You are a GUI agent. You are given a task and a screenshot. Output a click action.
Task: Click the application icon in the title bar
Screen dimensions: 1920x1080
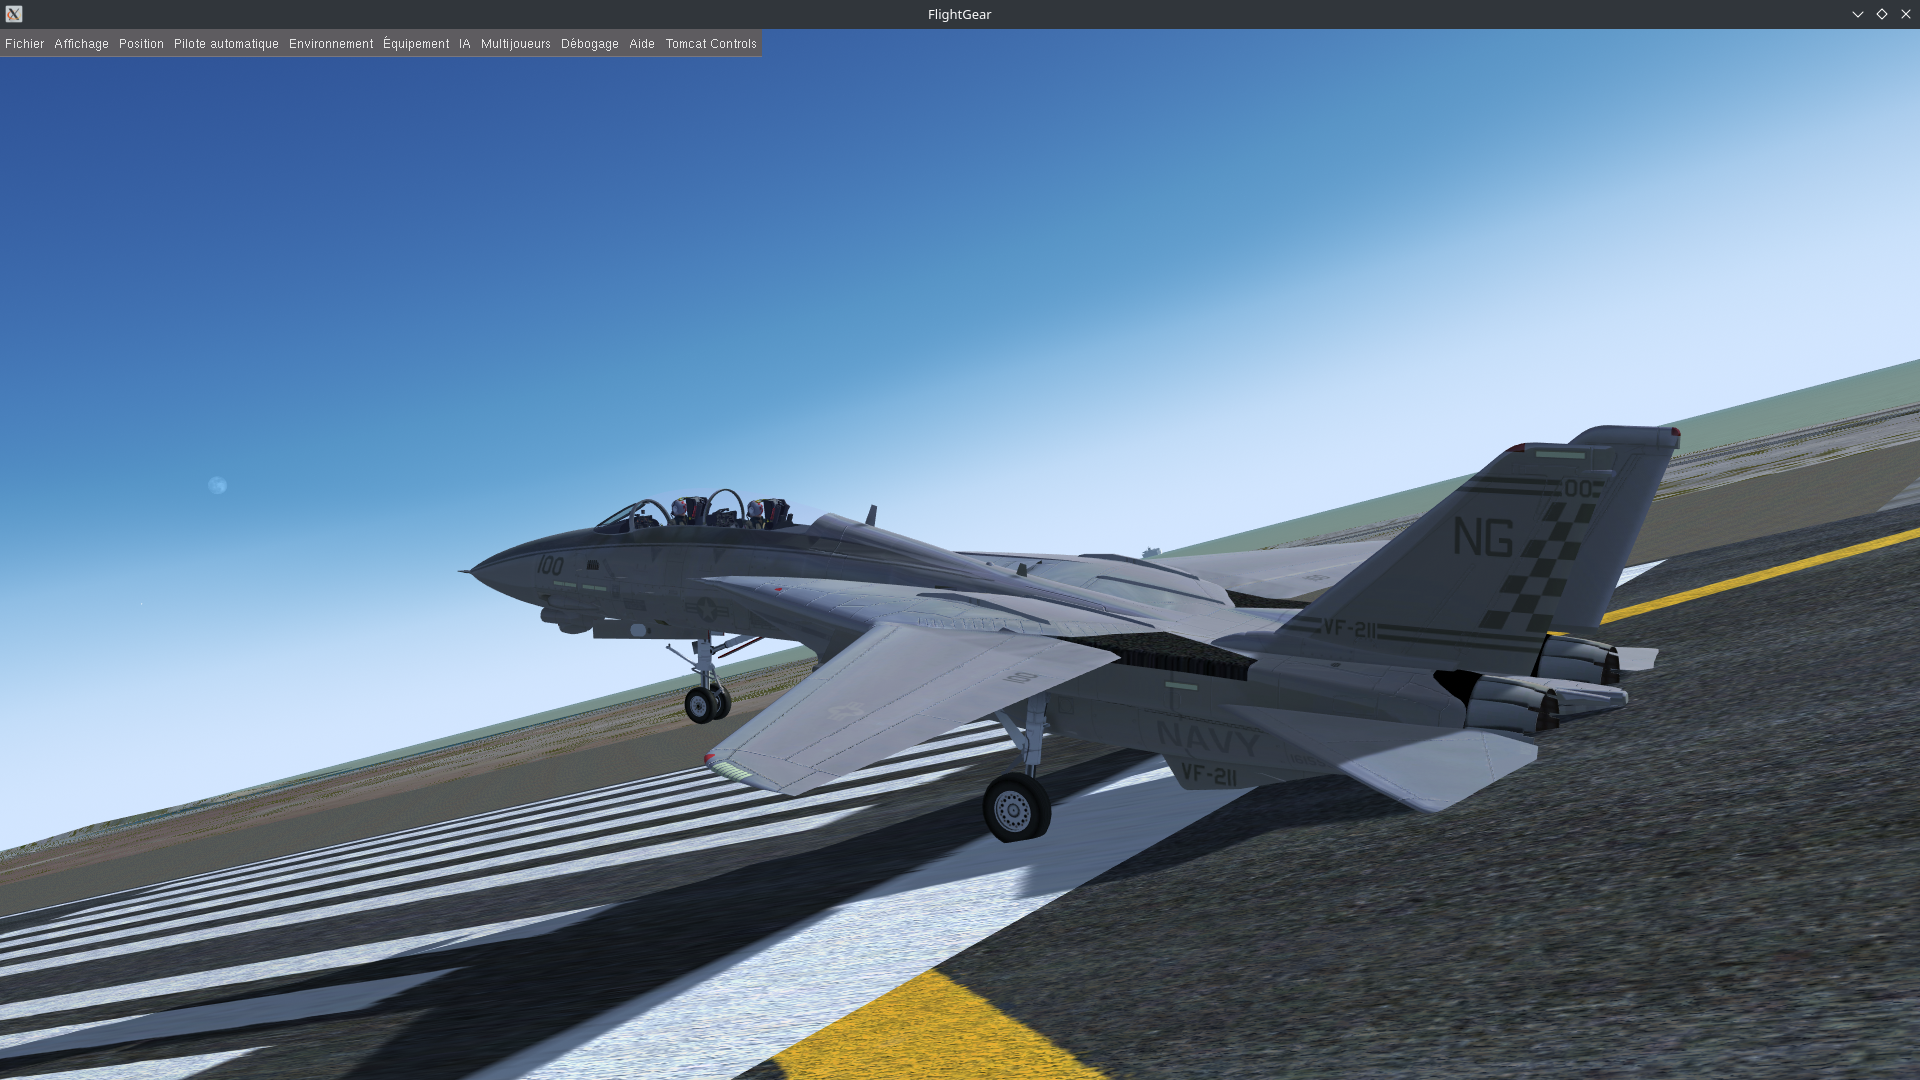click(14, 14)
